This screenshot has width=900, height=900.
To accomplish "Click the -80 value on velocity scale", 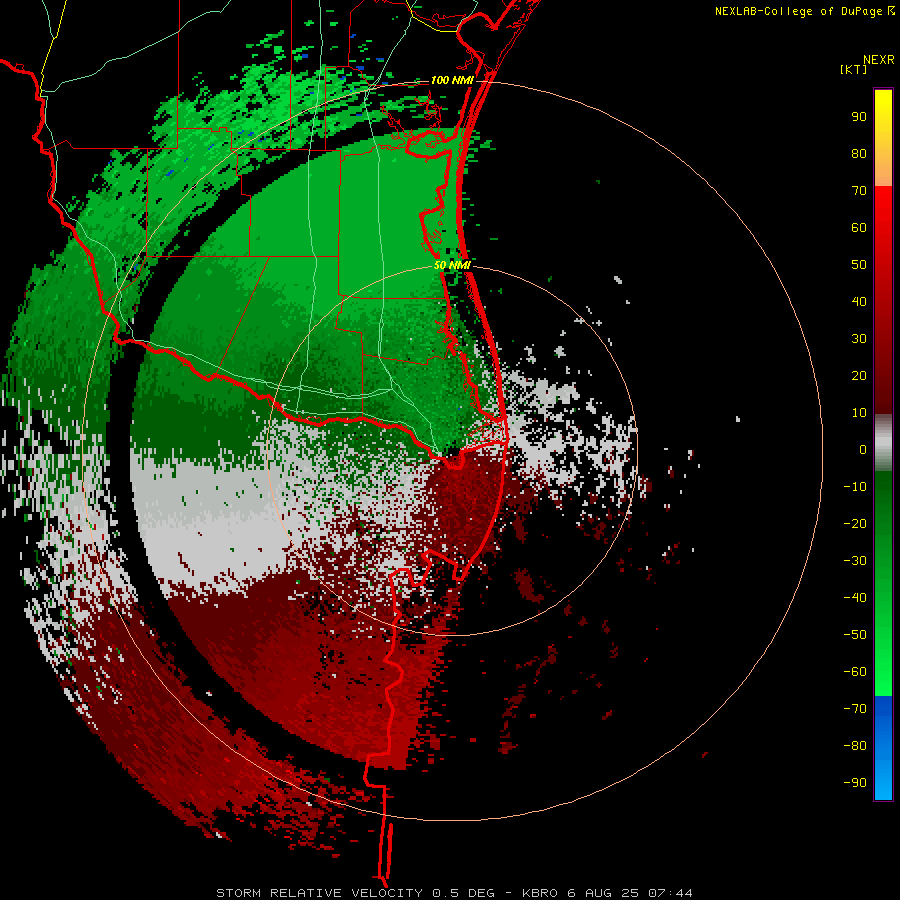I will [855, 746].
